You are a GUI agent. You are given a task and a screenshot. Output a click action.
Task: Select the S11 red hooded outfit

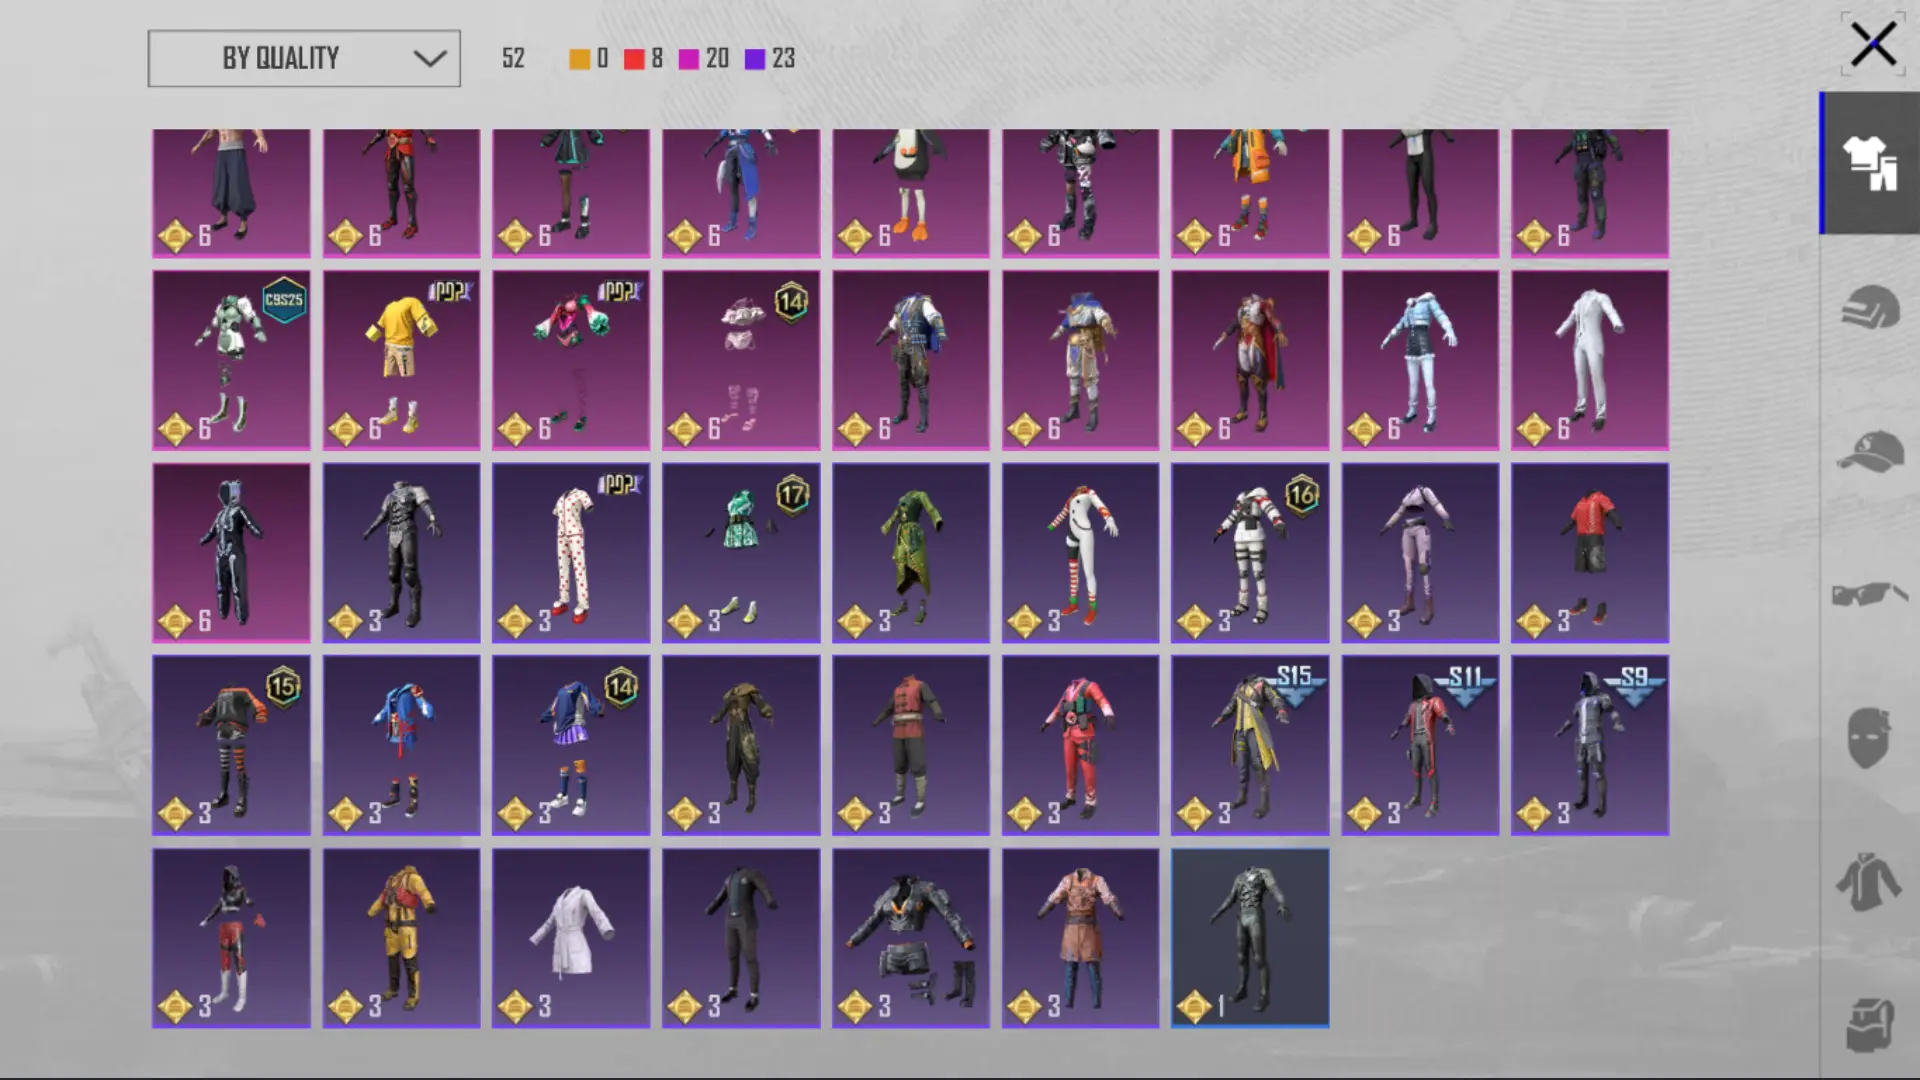[1420, 745]
